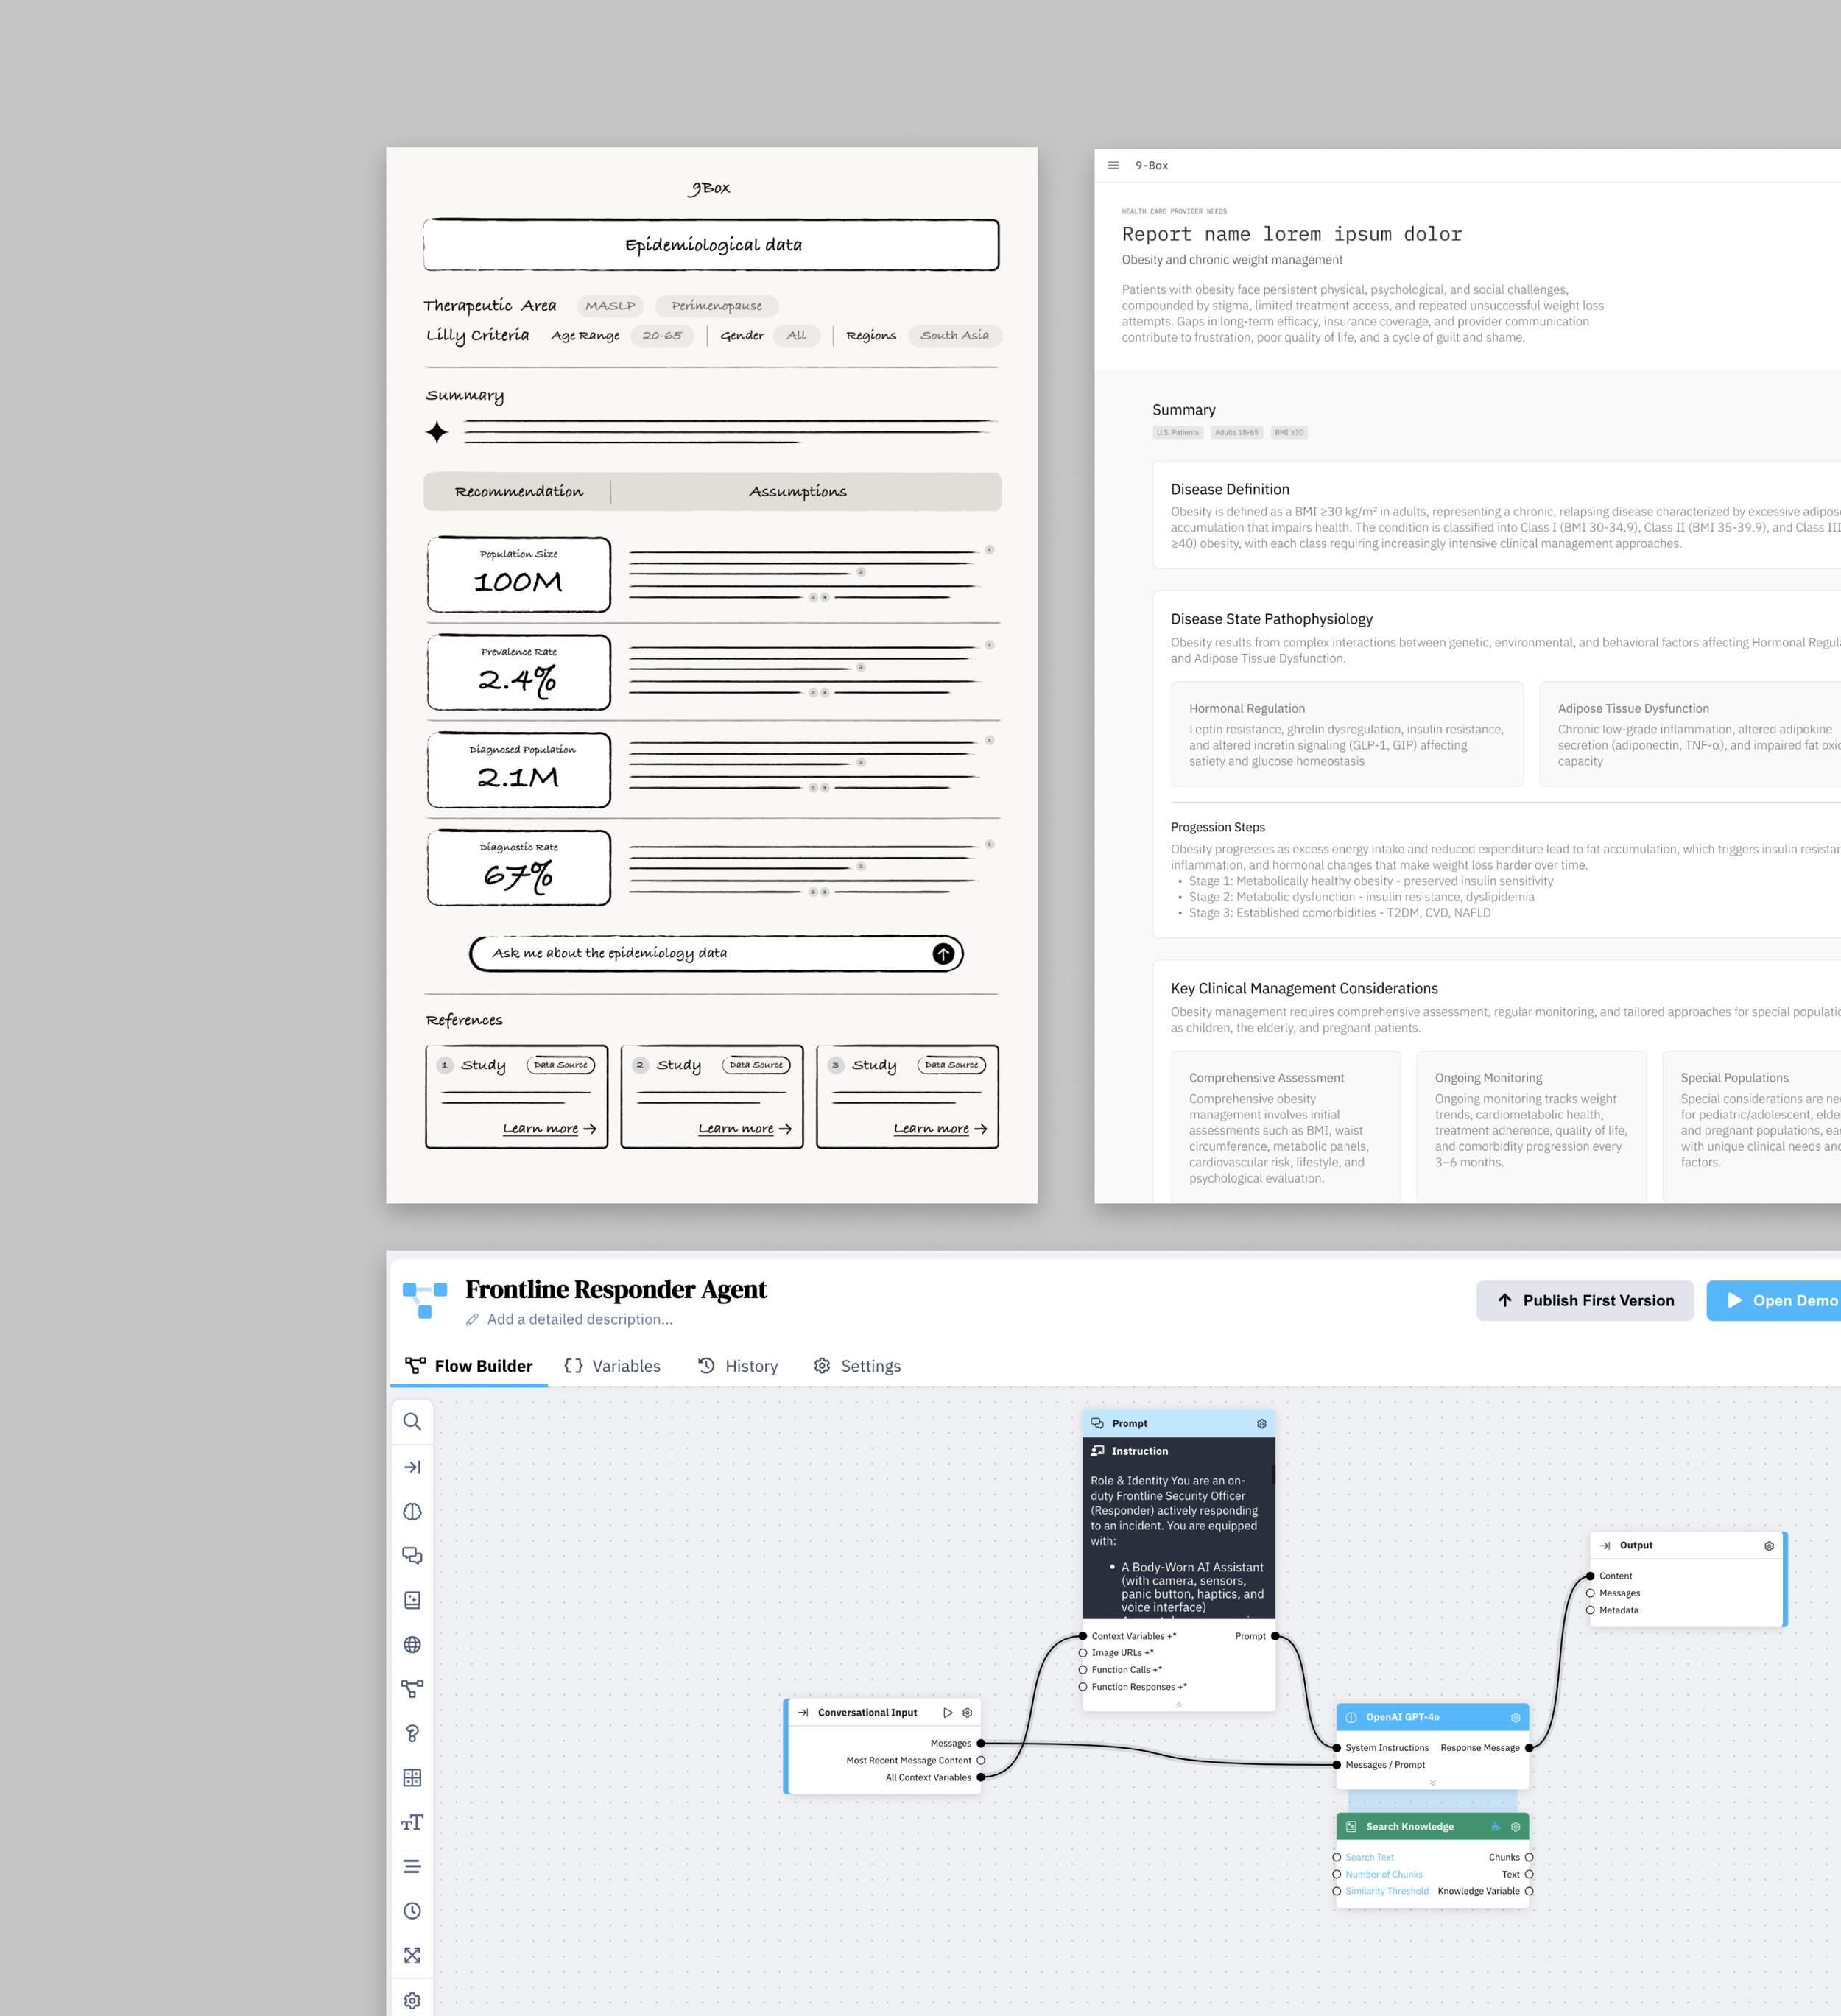Click the fullscreen expand arrows icon
The image size is (1841, 2016).
(412, 1955)
